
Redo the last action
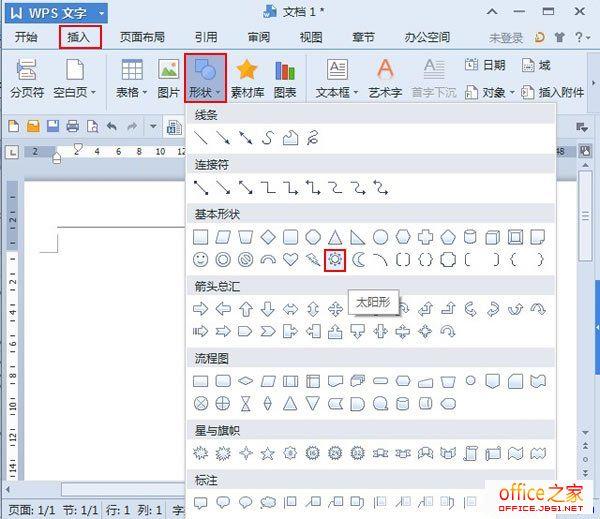coord(132,126)
